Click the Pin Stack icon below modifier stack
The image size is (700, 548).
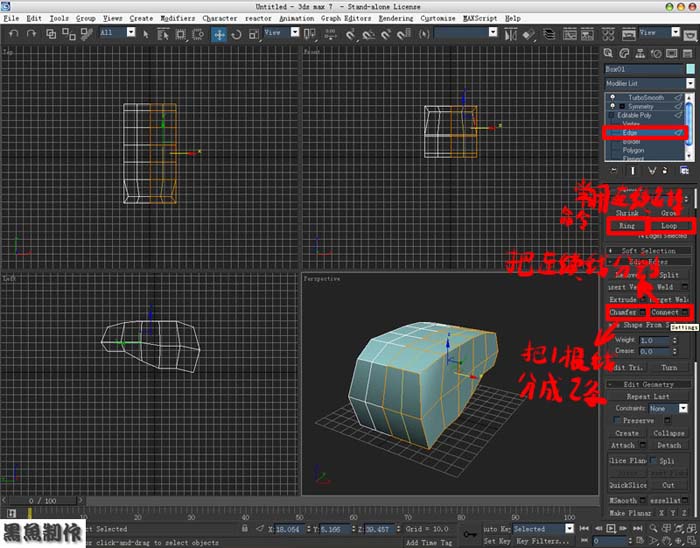[x=613, y=170]
